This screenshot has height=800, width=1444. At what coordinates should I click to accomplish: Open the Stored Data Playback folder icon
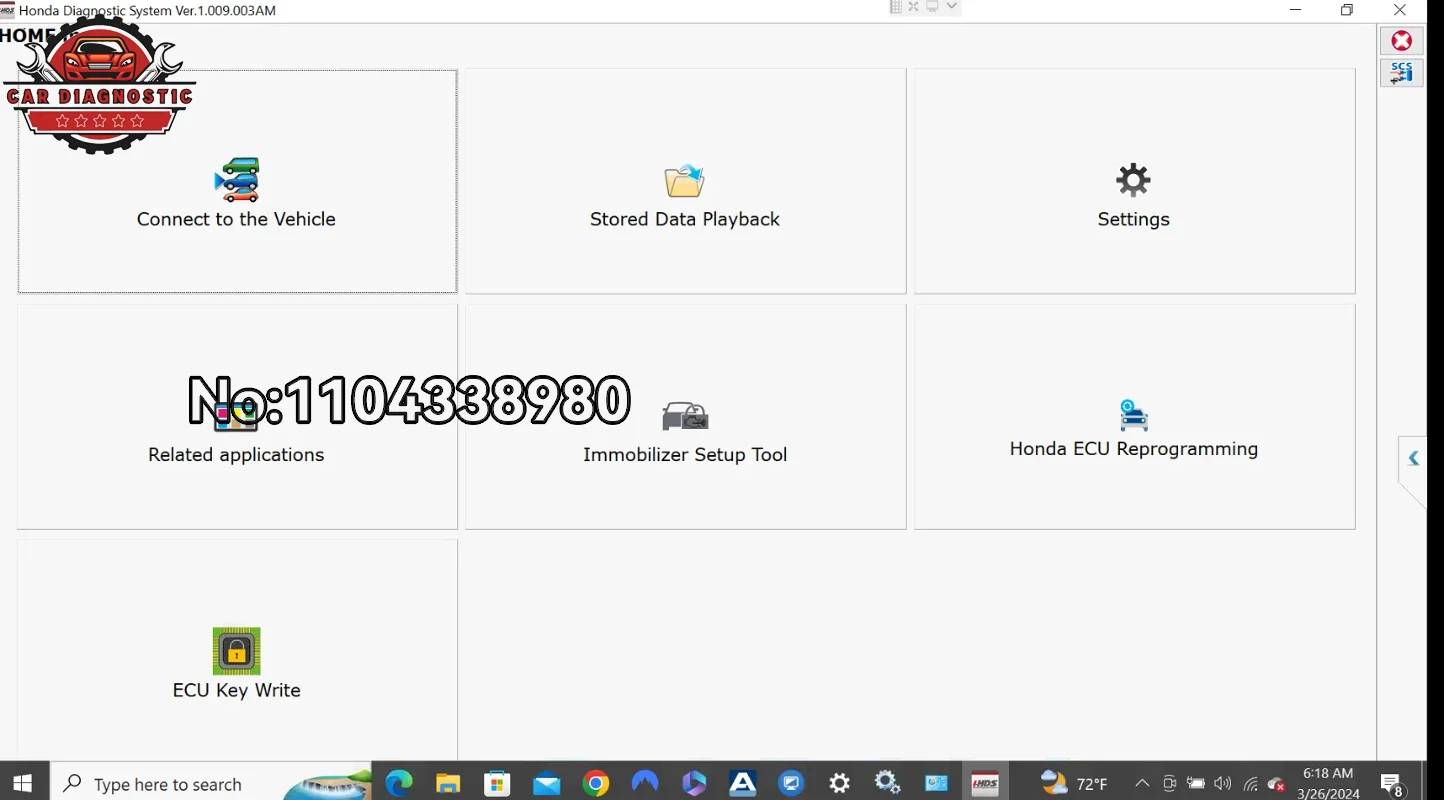(685, 181)
